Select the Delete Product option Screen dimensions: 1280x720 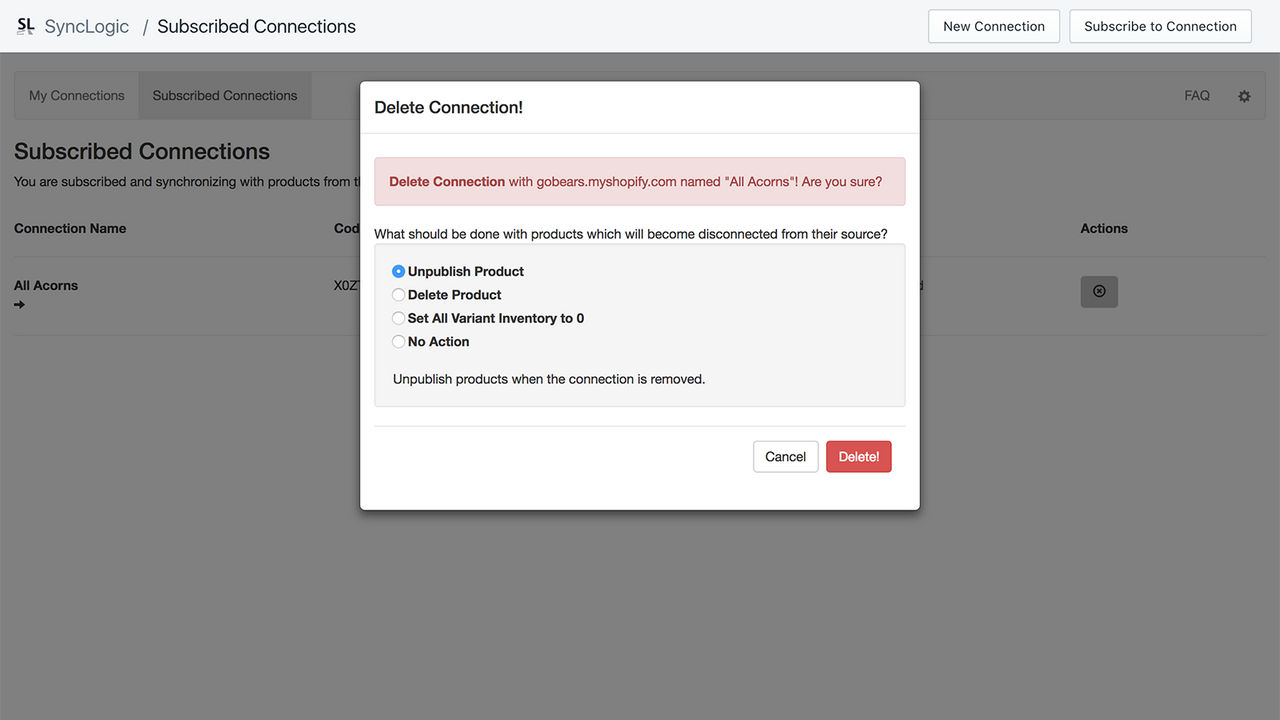coord(398,294)
